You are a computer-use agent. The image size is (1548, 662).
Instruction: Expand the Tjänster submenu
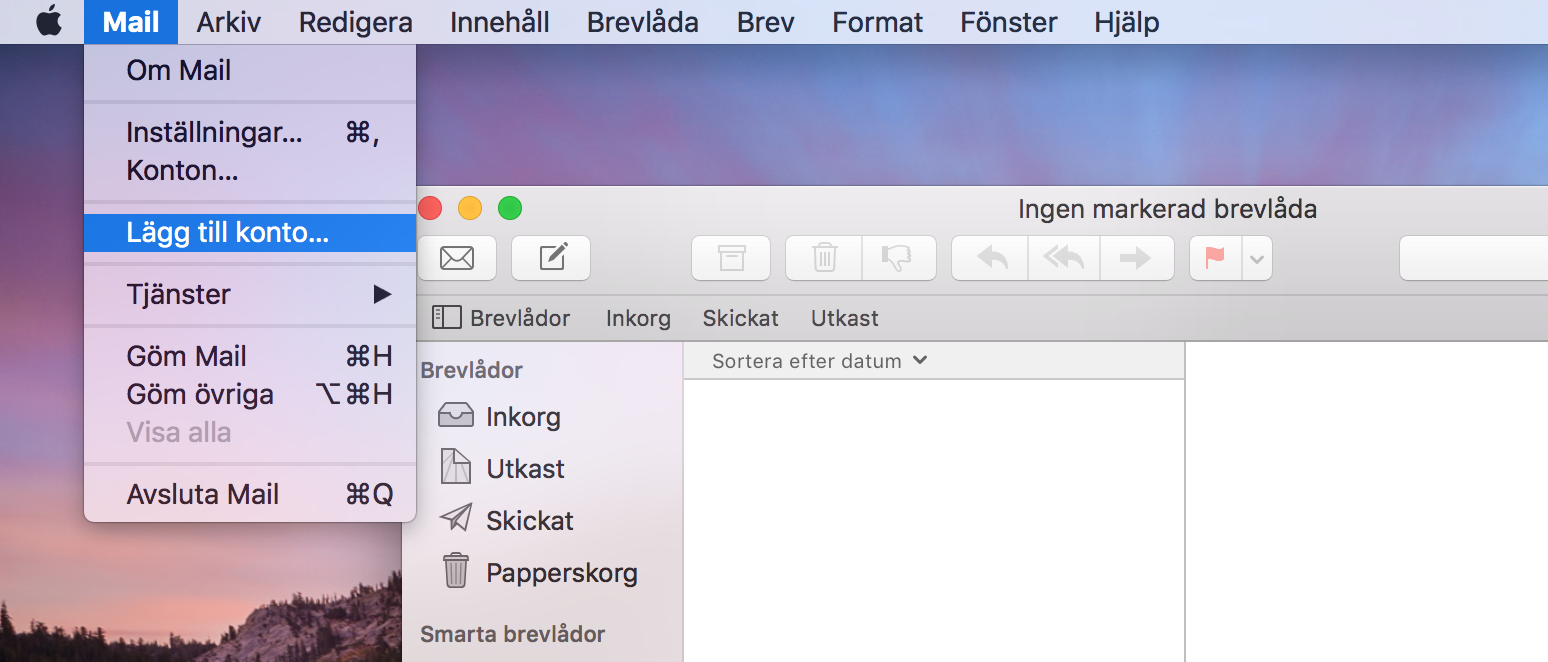point(250,294)
